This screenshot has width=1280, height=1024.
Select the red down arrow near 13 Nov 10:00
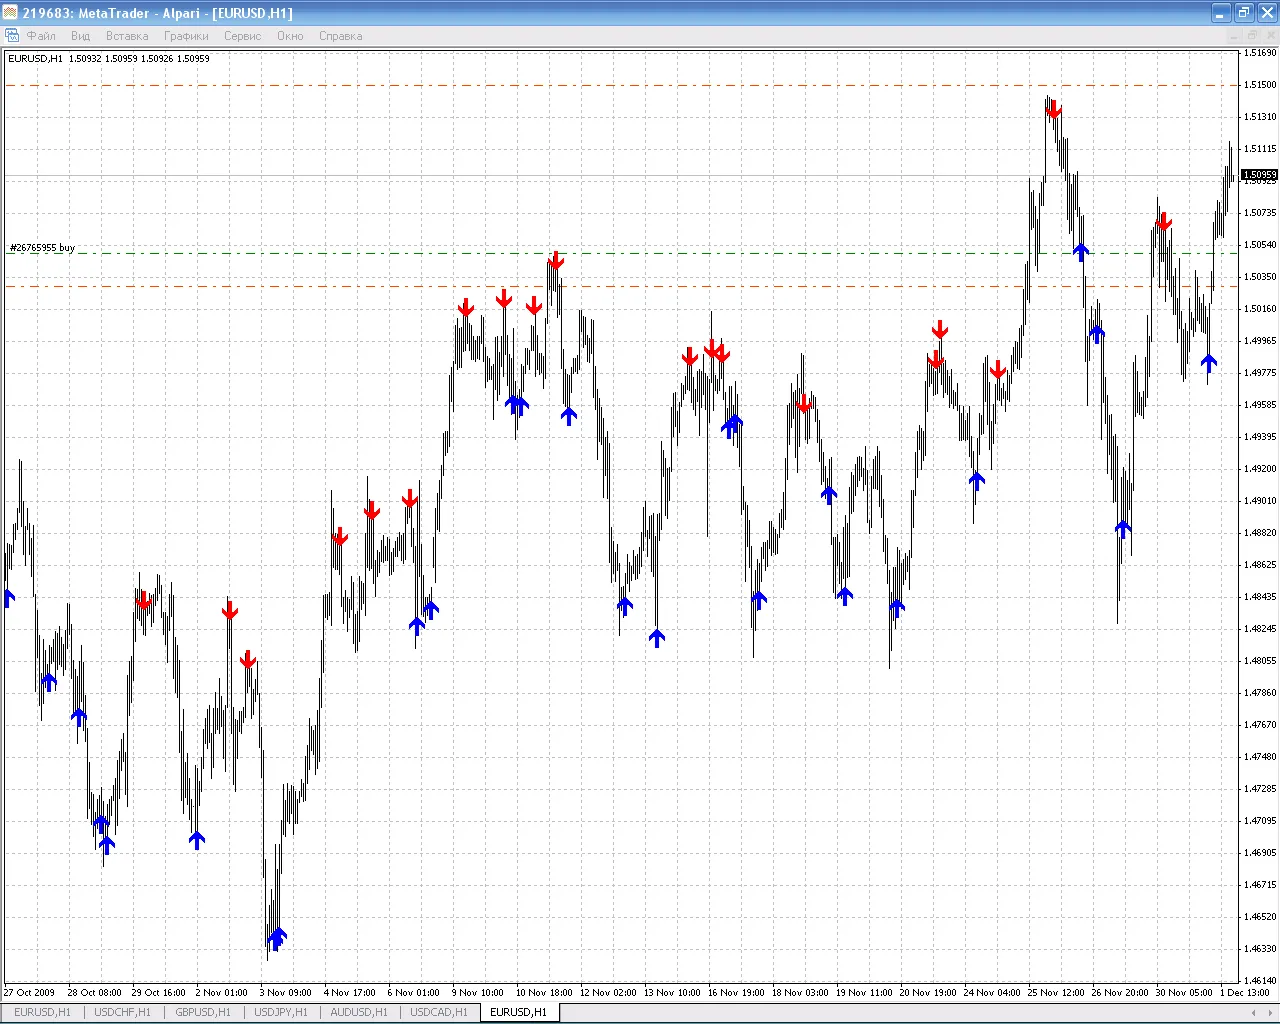pos(689,356)
